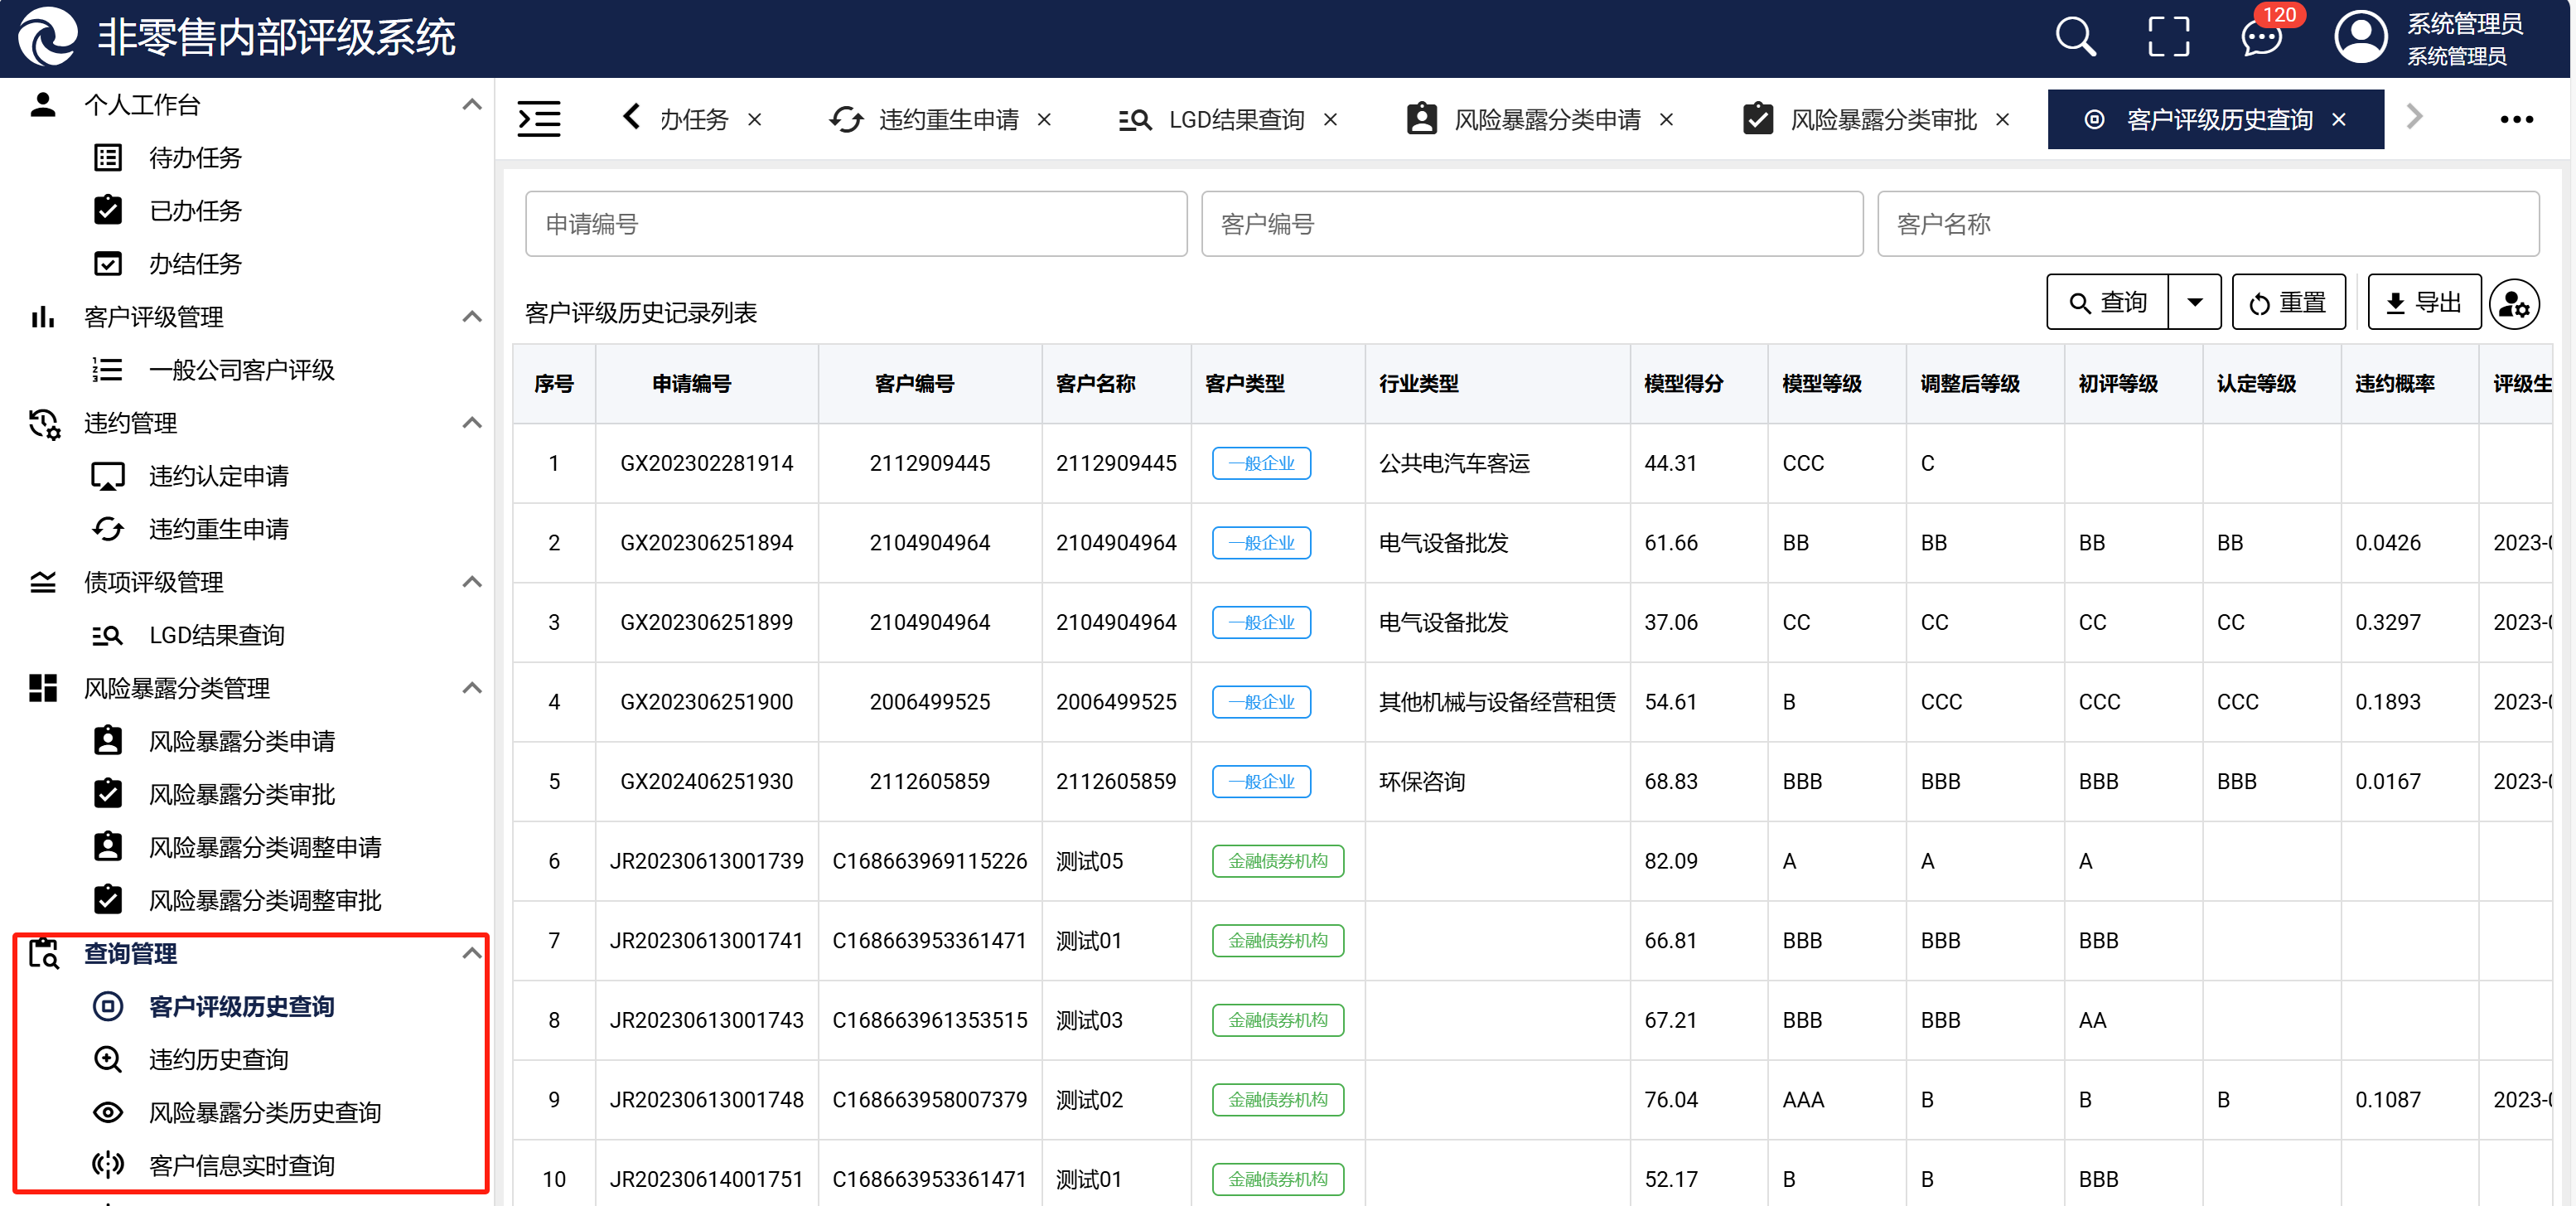
Task: Open dropdown arrow next to 查询 button
Action: tap(2195, 302)
